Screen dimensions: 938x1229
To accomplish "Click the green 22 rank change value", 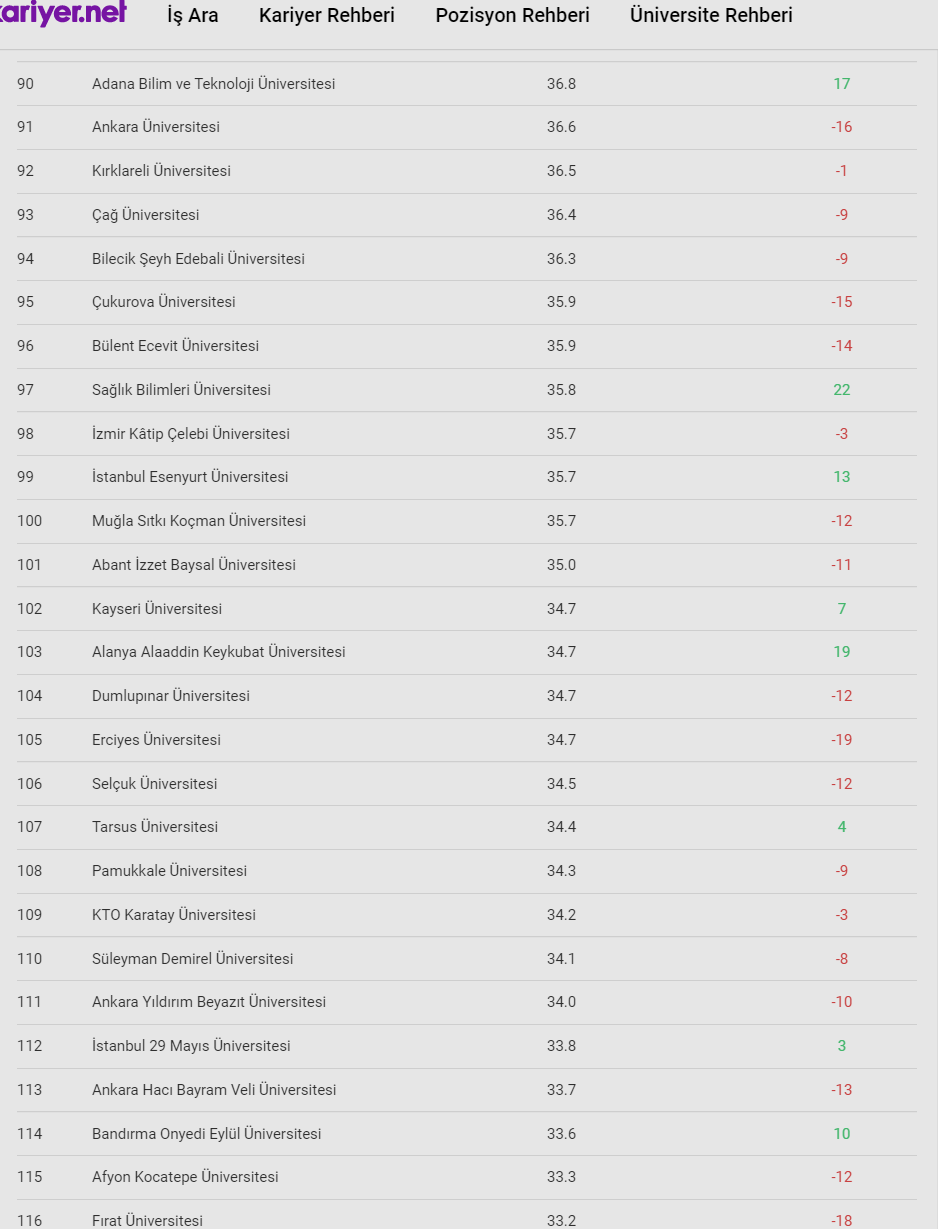I will point(842,390).
